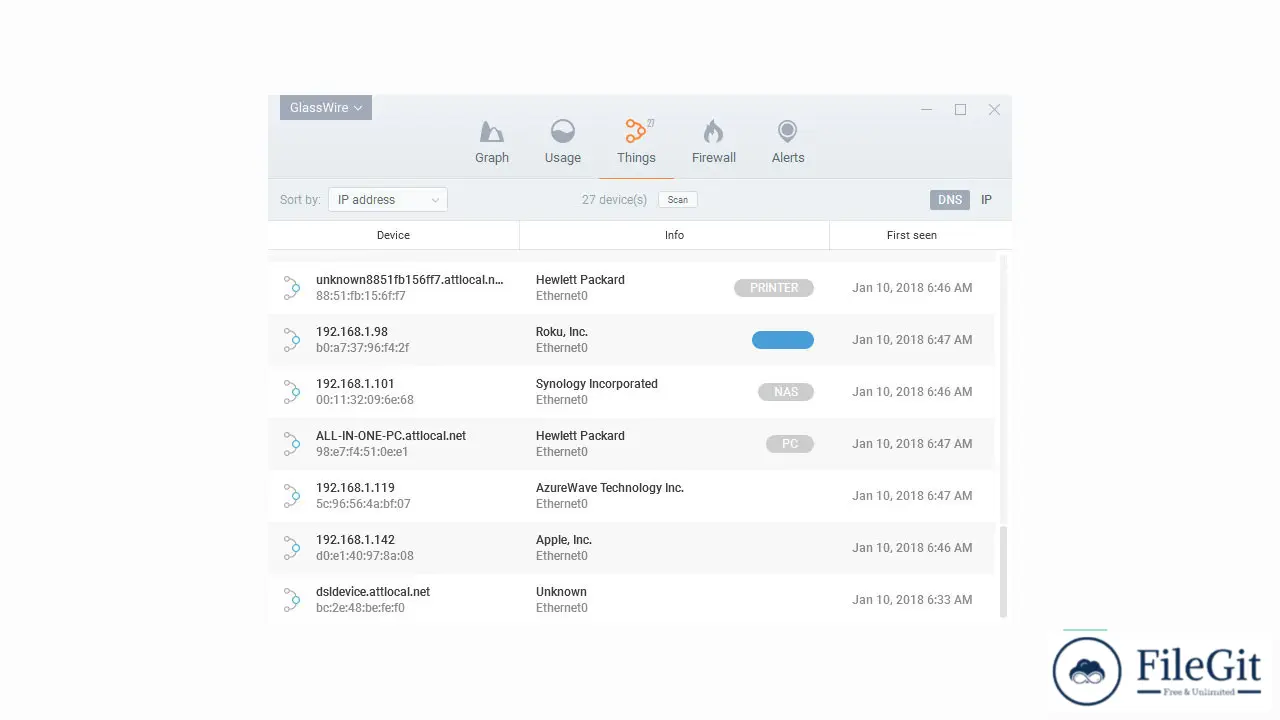Click MAC address 98:e7:f4:51:0e:e1

tap(362, 452)
